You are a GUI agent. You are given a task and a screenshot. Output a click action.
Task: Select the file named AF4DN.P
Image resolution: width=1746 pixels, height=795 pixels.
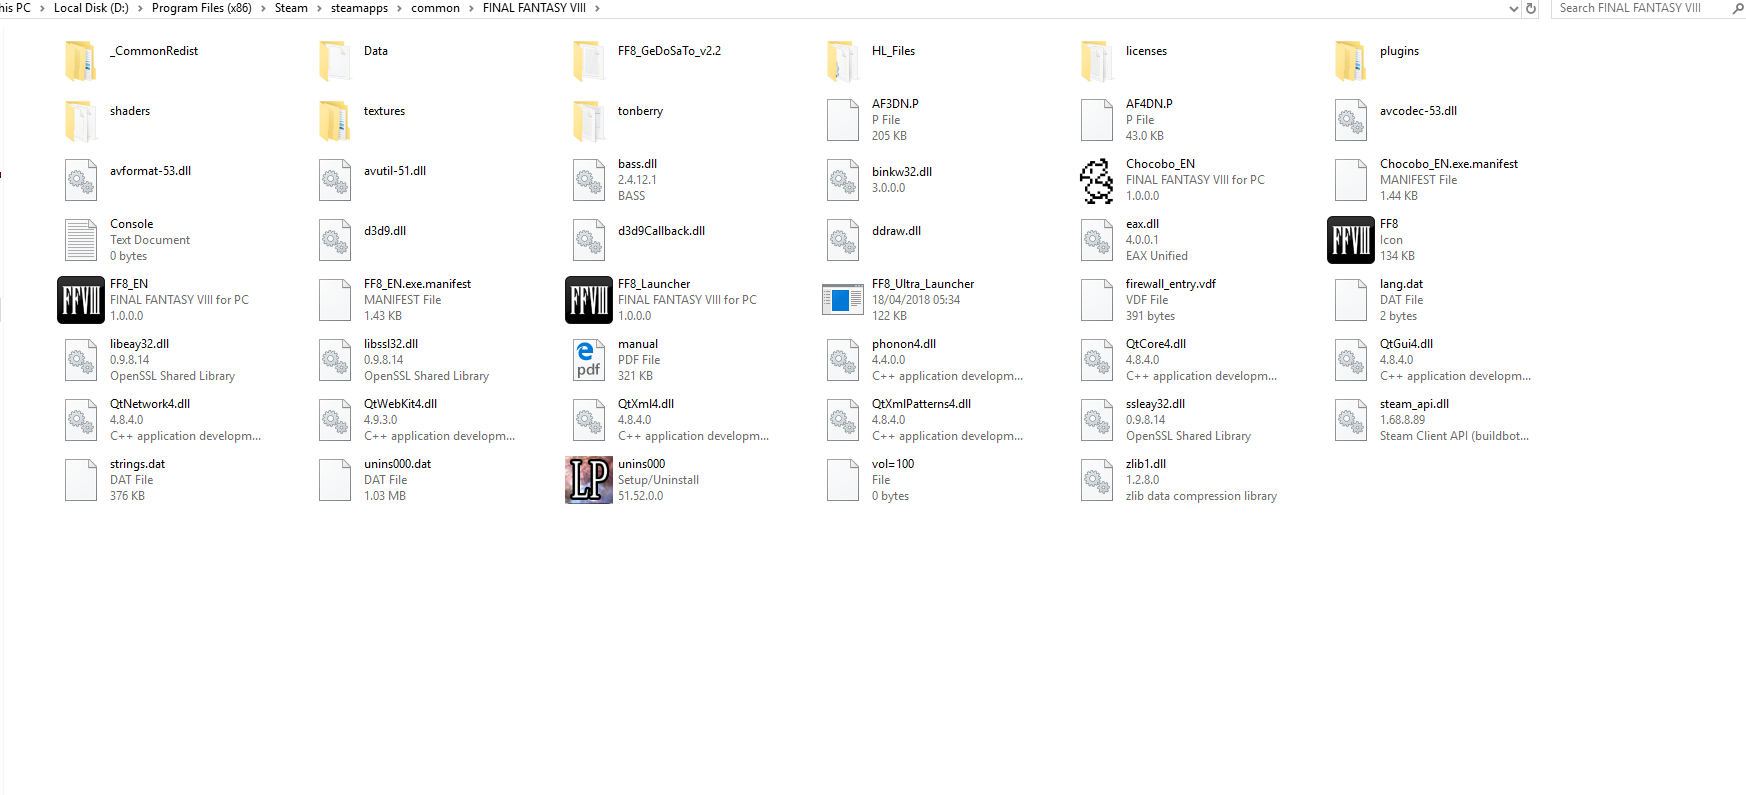click(1149, 104)
